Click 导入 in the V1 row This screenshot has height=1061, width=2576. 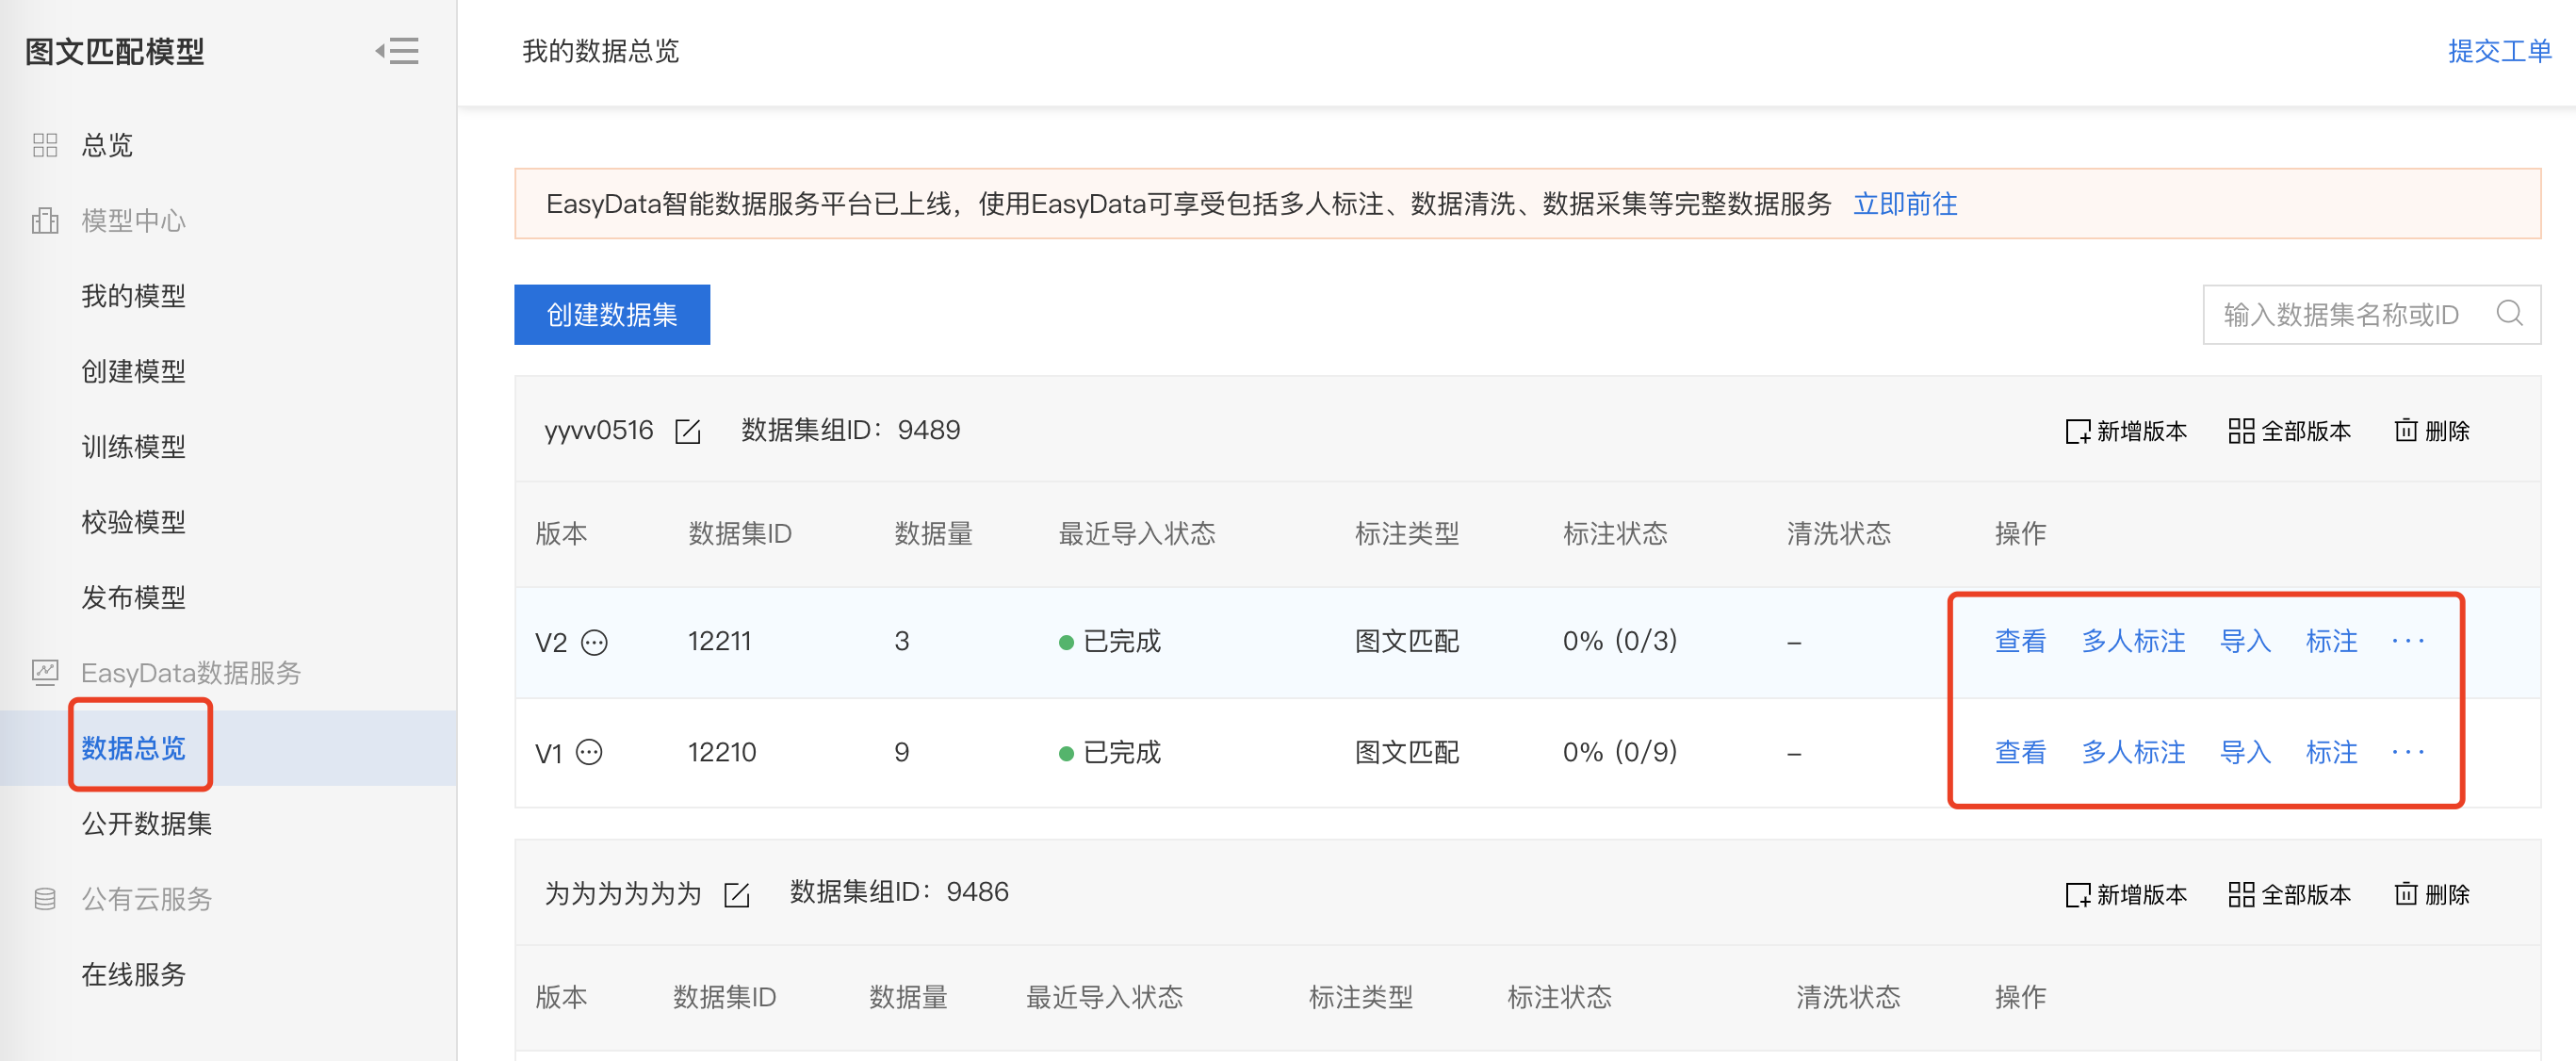(2245, 752)
